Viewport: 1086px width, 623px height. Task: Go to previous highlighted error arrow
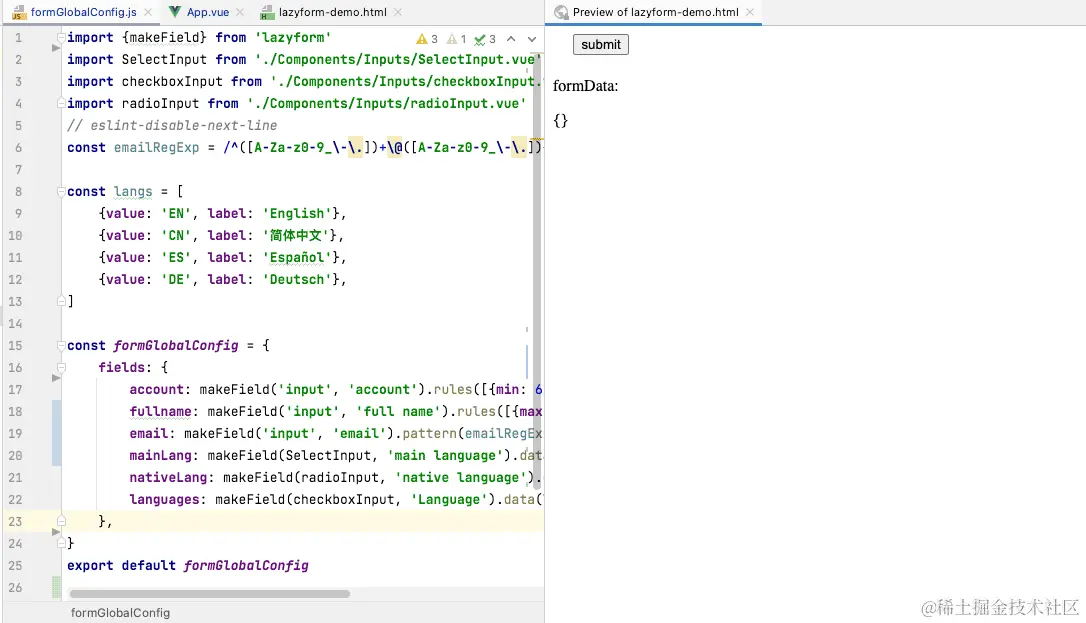(511, 39)
